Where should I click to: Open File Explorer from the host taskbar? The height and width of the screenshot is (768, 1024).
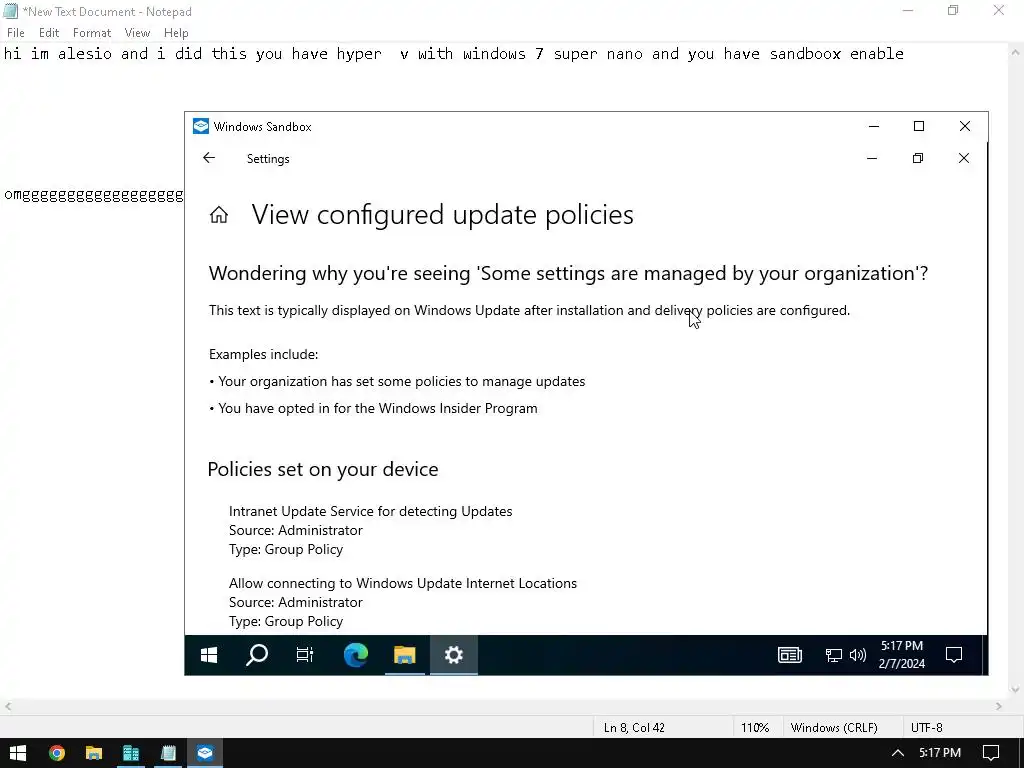tap(94, 753)
